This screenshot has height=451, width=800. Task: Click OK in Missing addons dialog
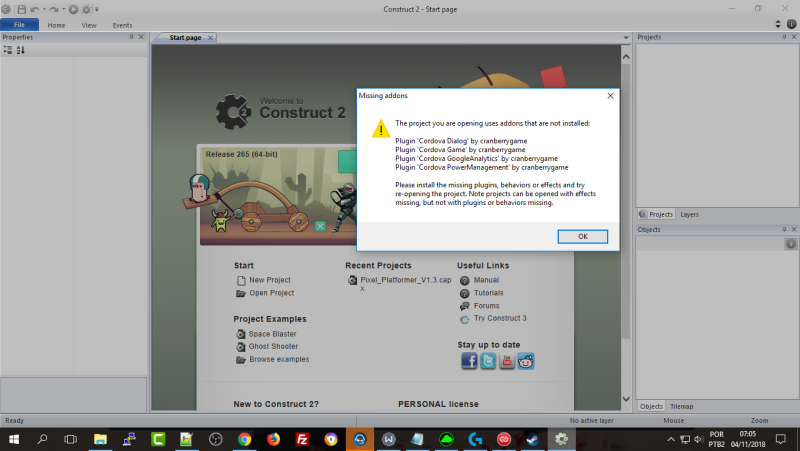pos(582,236)
